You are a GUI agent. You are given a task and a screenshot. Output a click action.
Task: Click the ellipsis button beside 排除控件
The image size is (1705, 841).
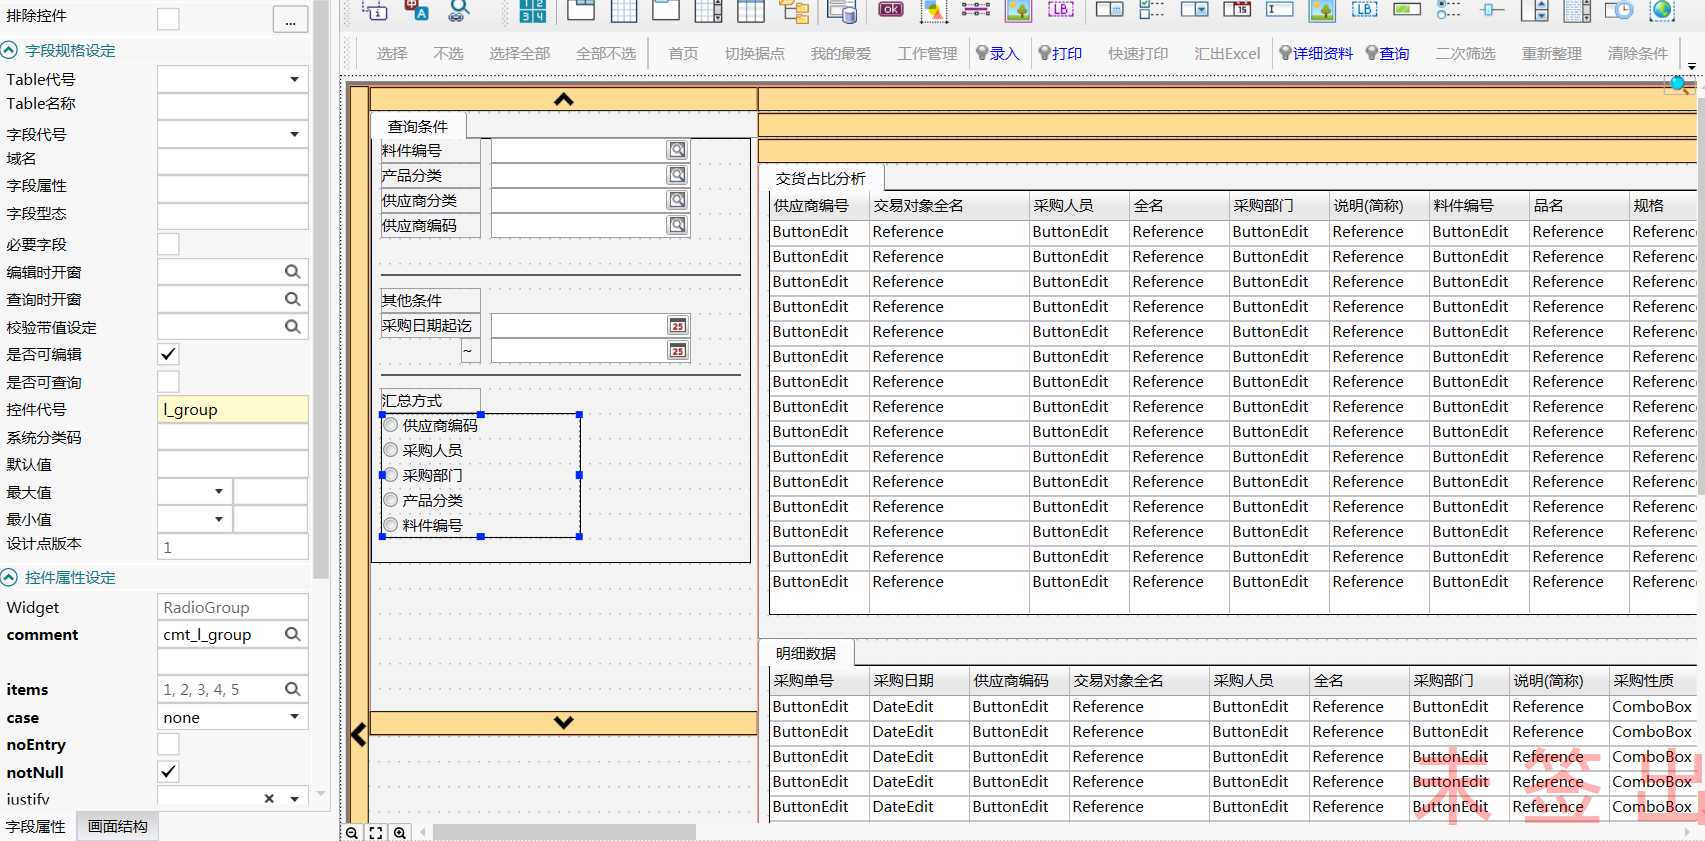[x=290, y=20]
